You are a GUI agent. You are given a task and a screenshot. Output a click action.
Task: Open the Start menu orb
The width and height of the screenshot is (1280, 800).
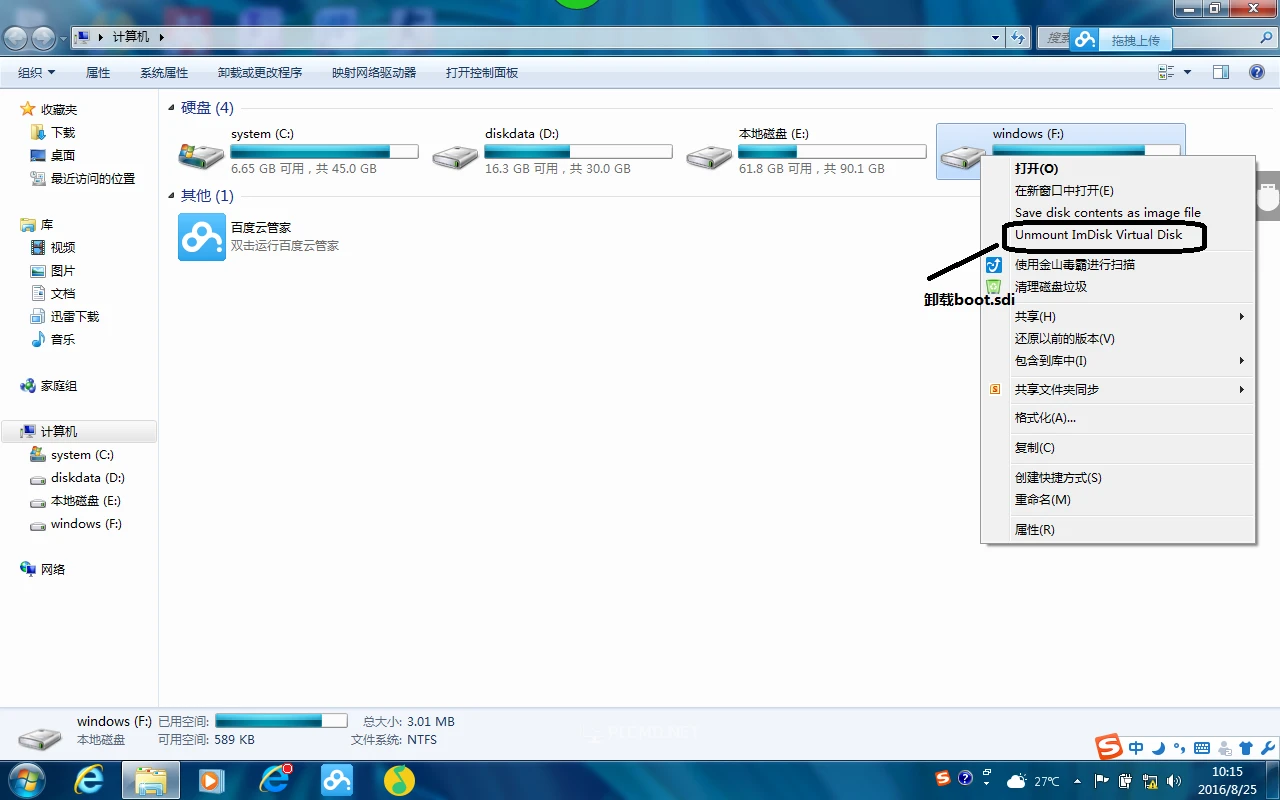coord(26,779)
